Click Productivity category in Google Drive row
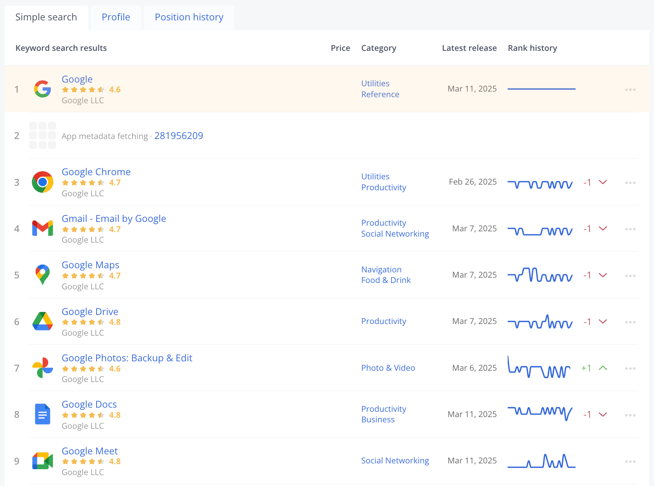 click(384, 321)
